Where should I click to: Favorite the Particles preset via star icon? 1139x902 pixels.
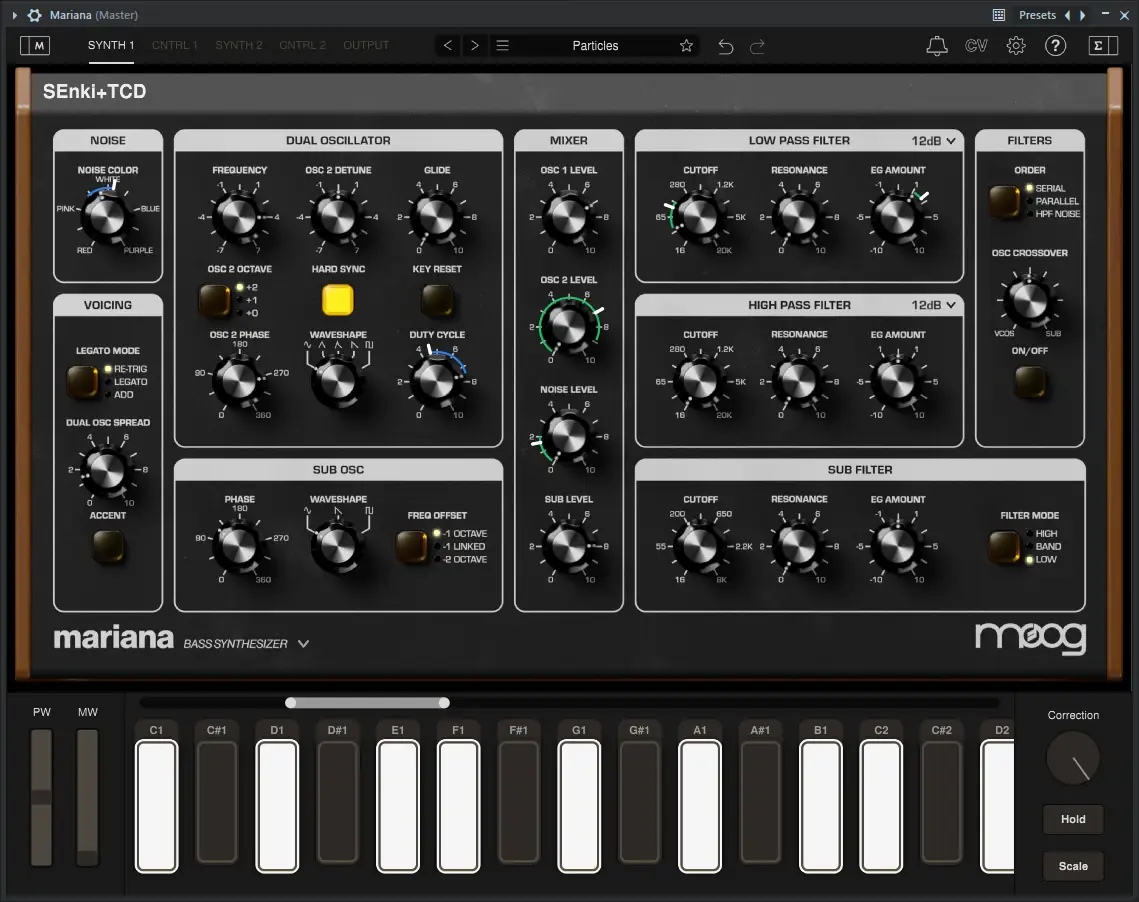point(686,45)
